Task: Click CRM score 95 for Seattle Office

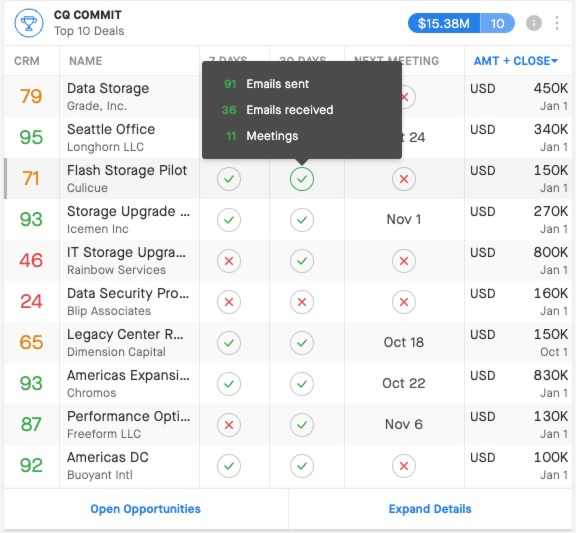Action: 31,137
